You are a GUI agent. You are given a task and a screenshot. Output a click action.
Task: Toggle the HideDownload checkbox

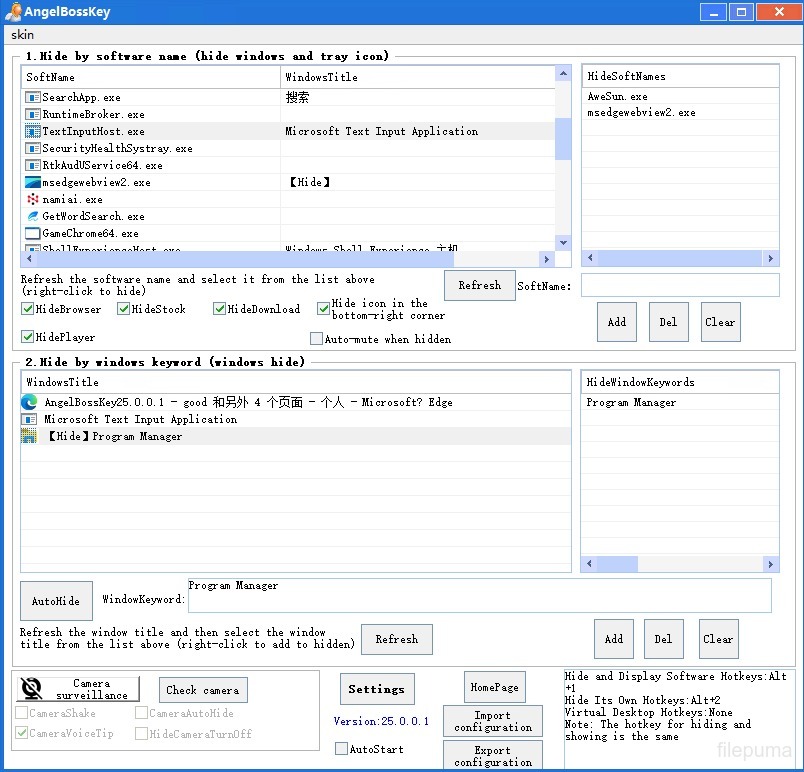[219, 309]
